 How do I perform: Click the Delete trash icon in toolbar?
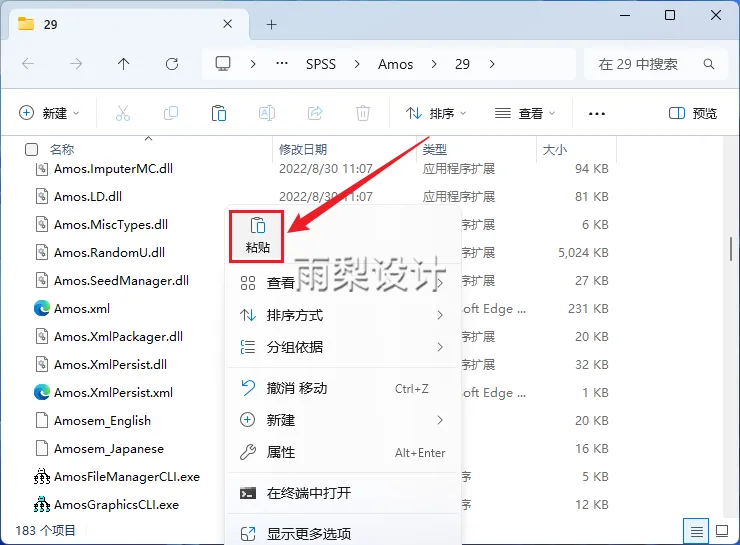pos(362,113)
